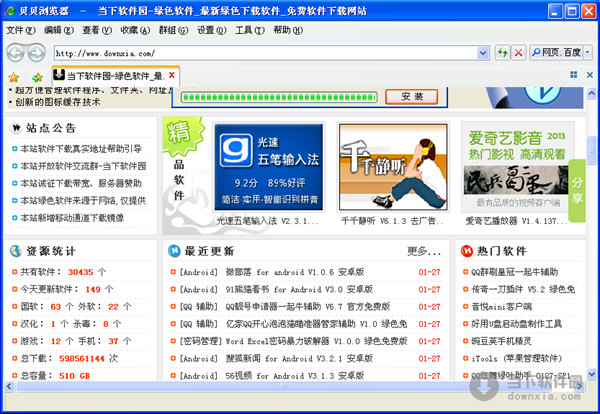
Task: Open the tab grid view icon
Action: [x=574, y=75]
